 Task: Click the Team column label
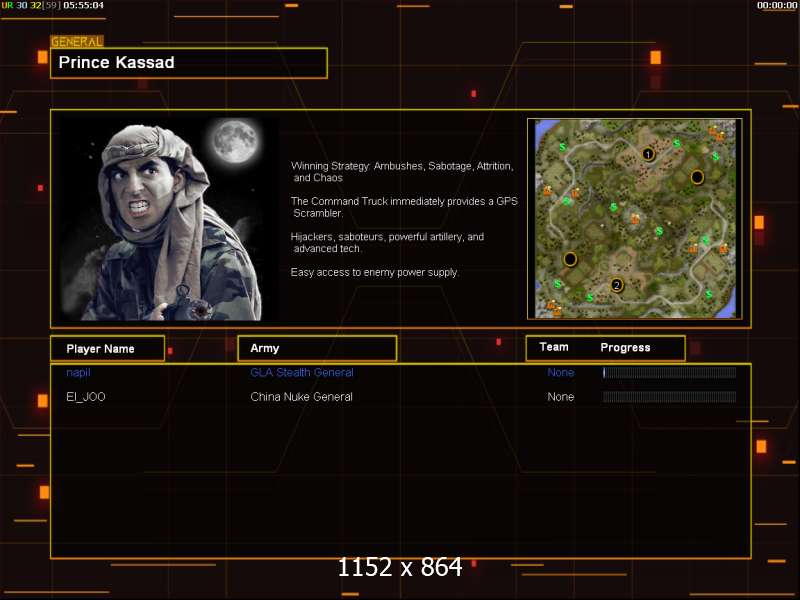coord(554,347)
